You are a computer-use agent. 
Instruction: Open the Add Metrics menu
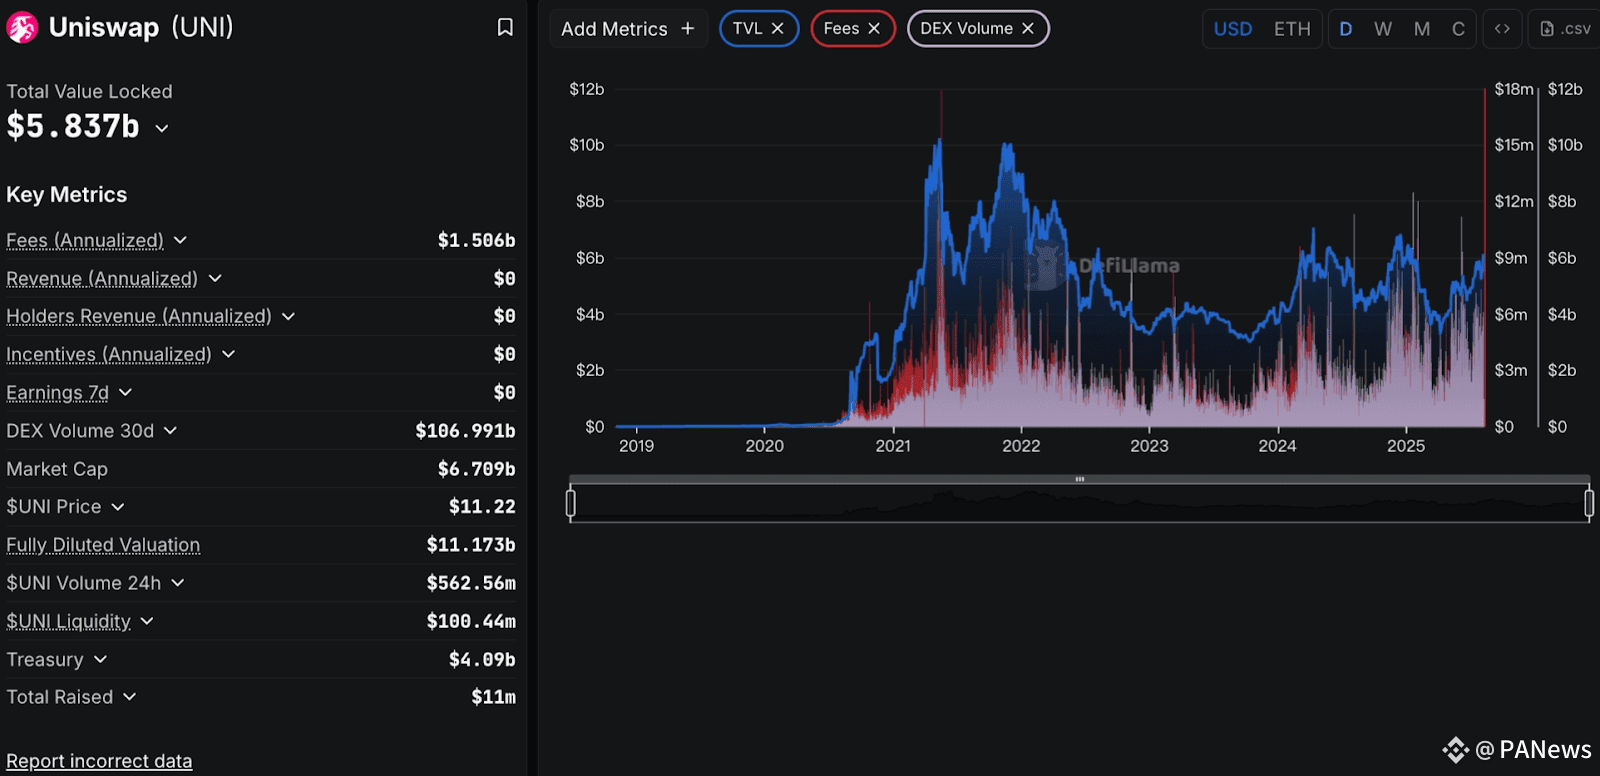(x=628, y=29)
